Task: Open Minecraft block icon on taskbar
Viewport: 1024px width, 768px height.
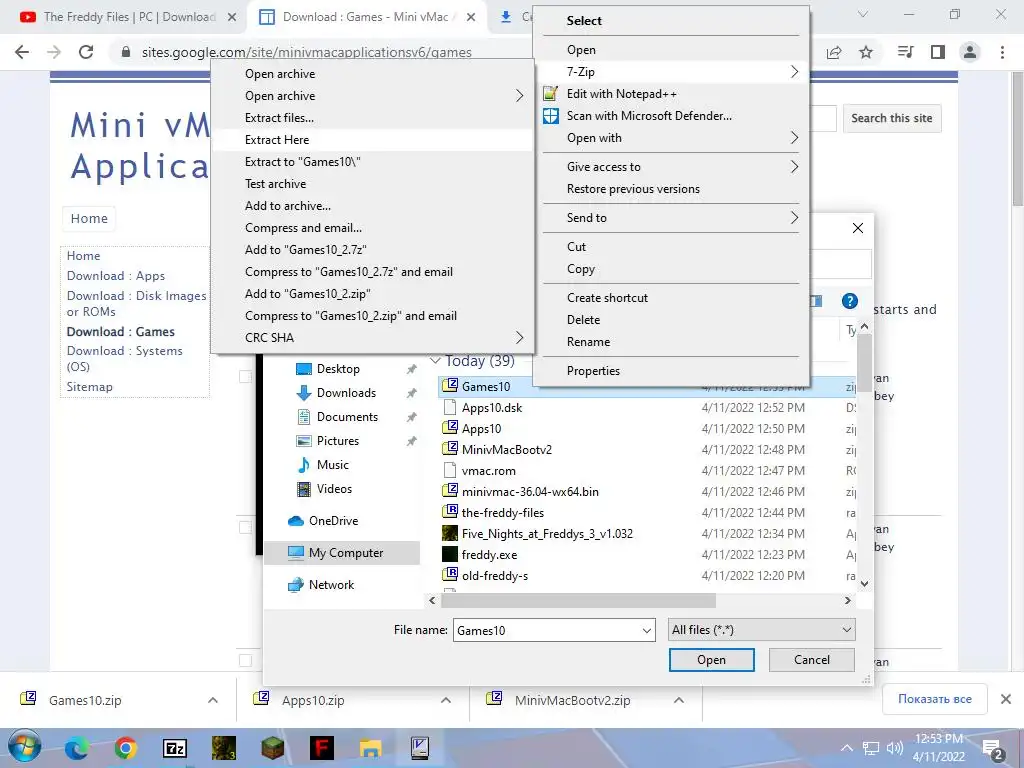Action: tap(272, 748)
